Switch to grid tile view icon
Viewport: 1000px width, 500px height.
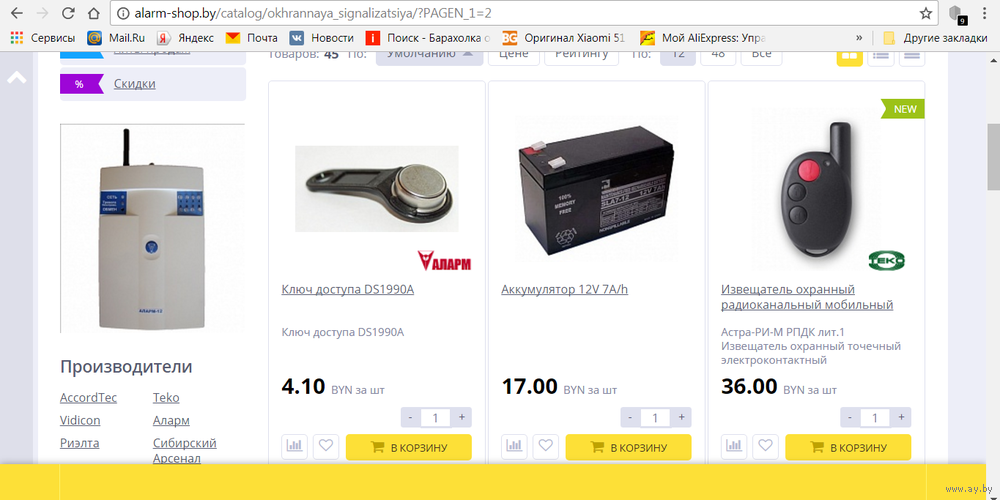coord(849,55)
